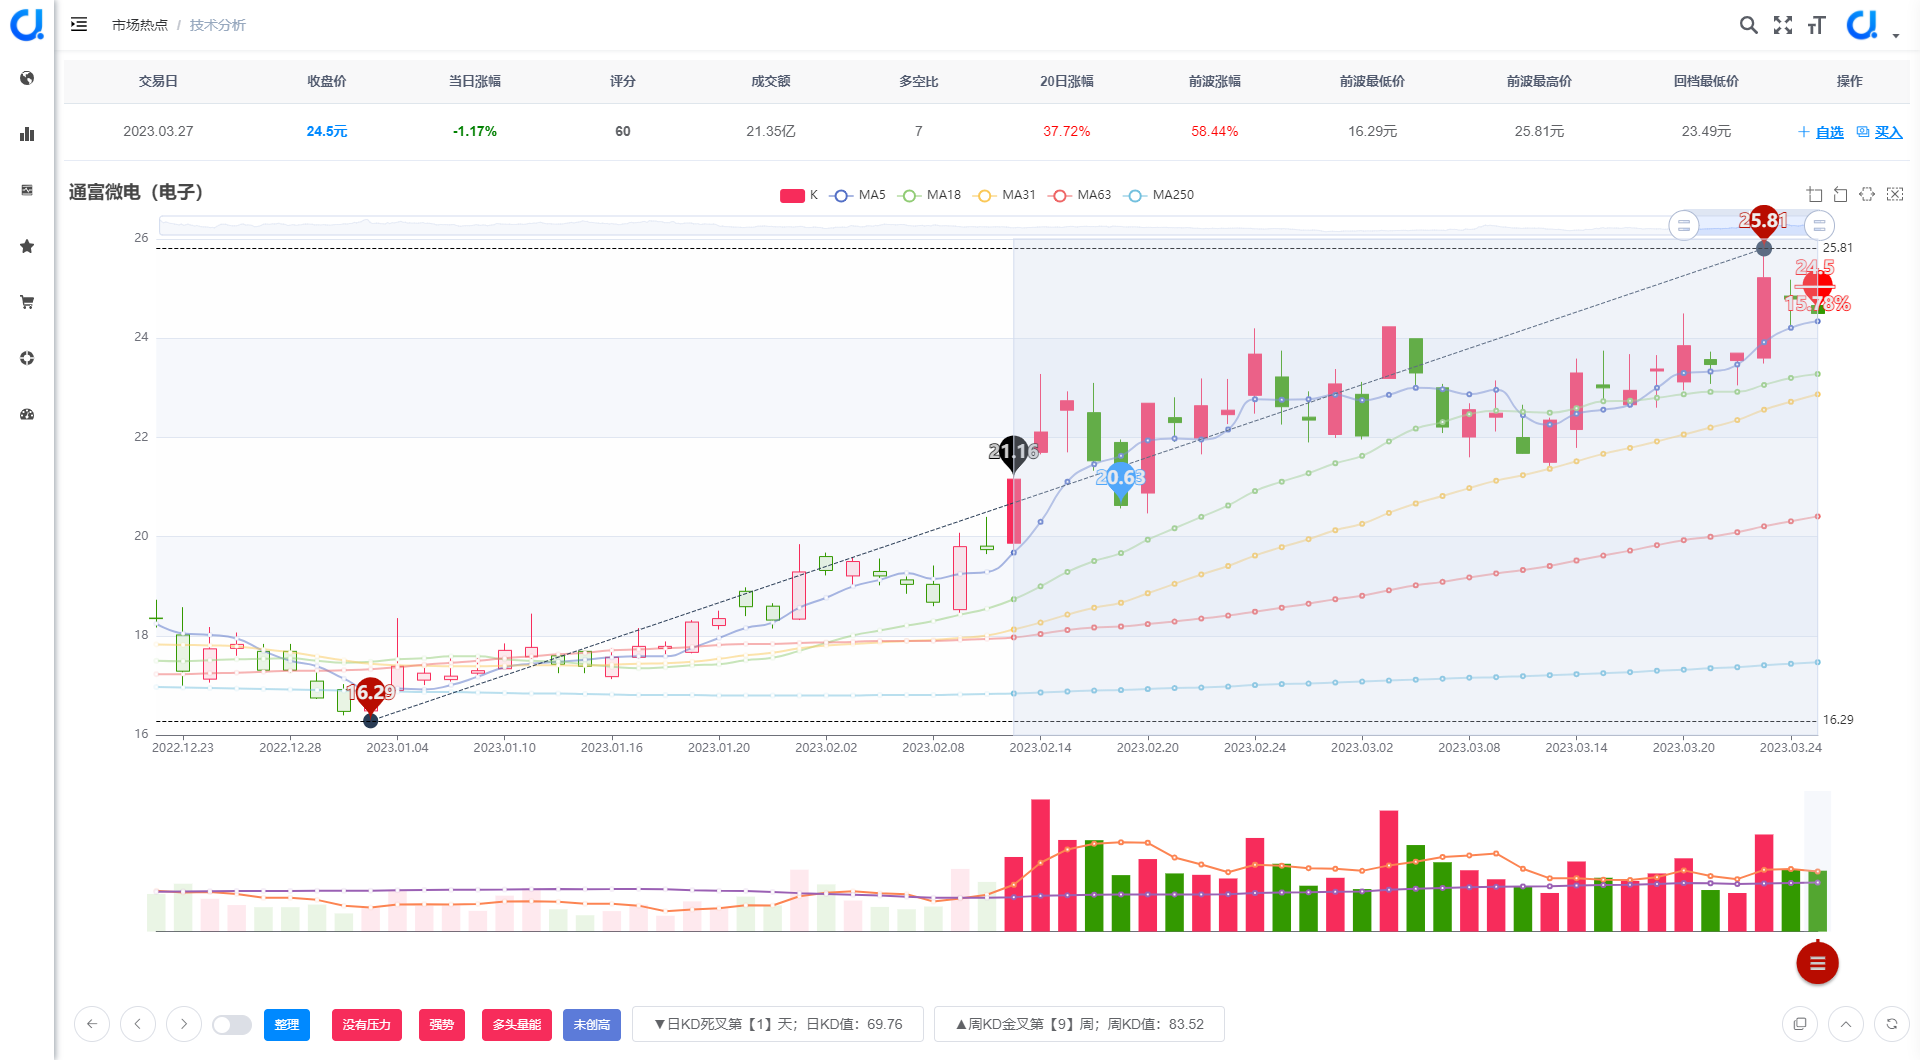Open the shopping cart sidebar icon
The image size is (1920, 1060).
click(27, 302)
